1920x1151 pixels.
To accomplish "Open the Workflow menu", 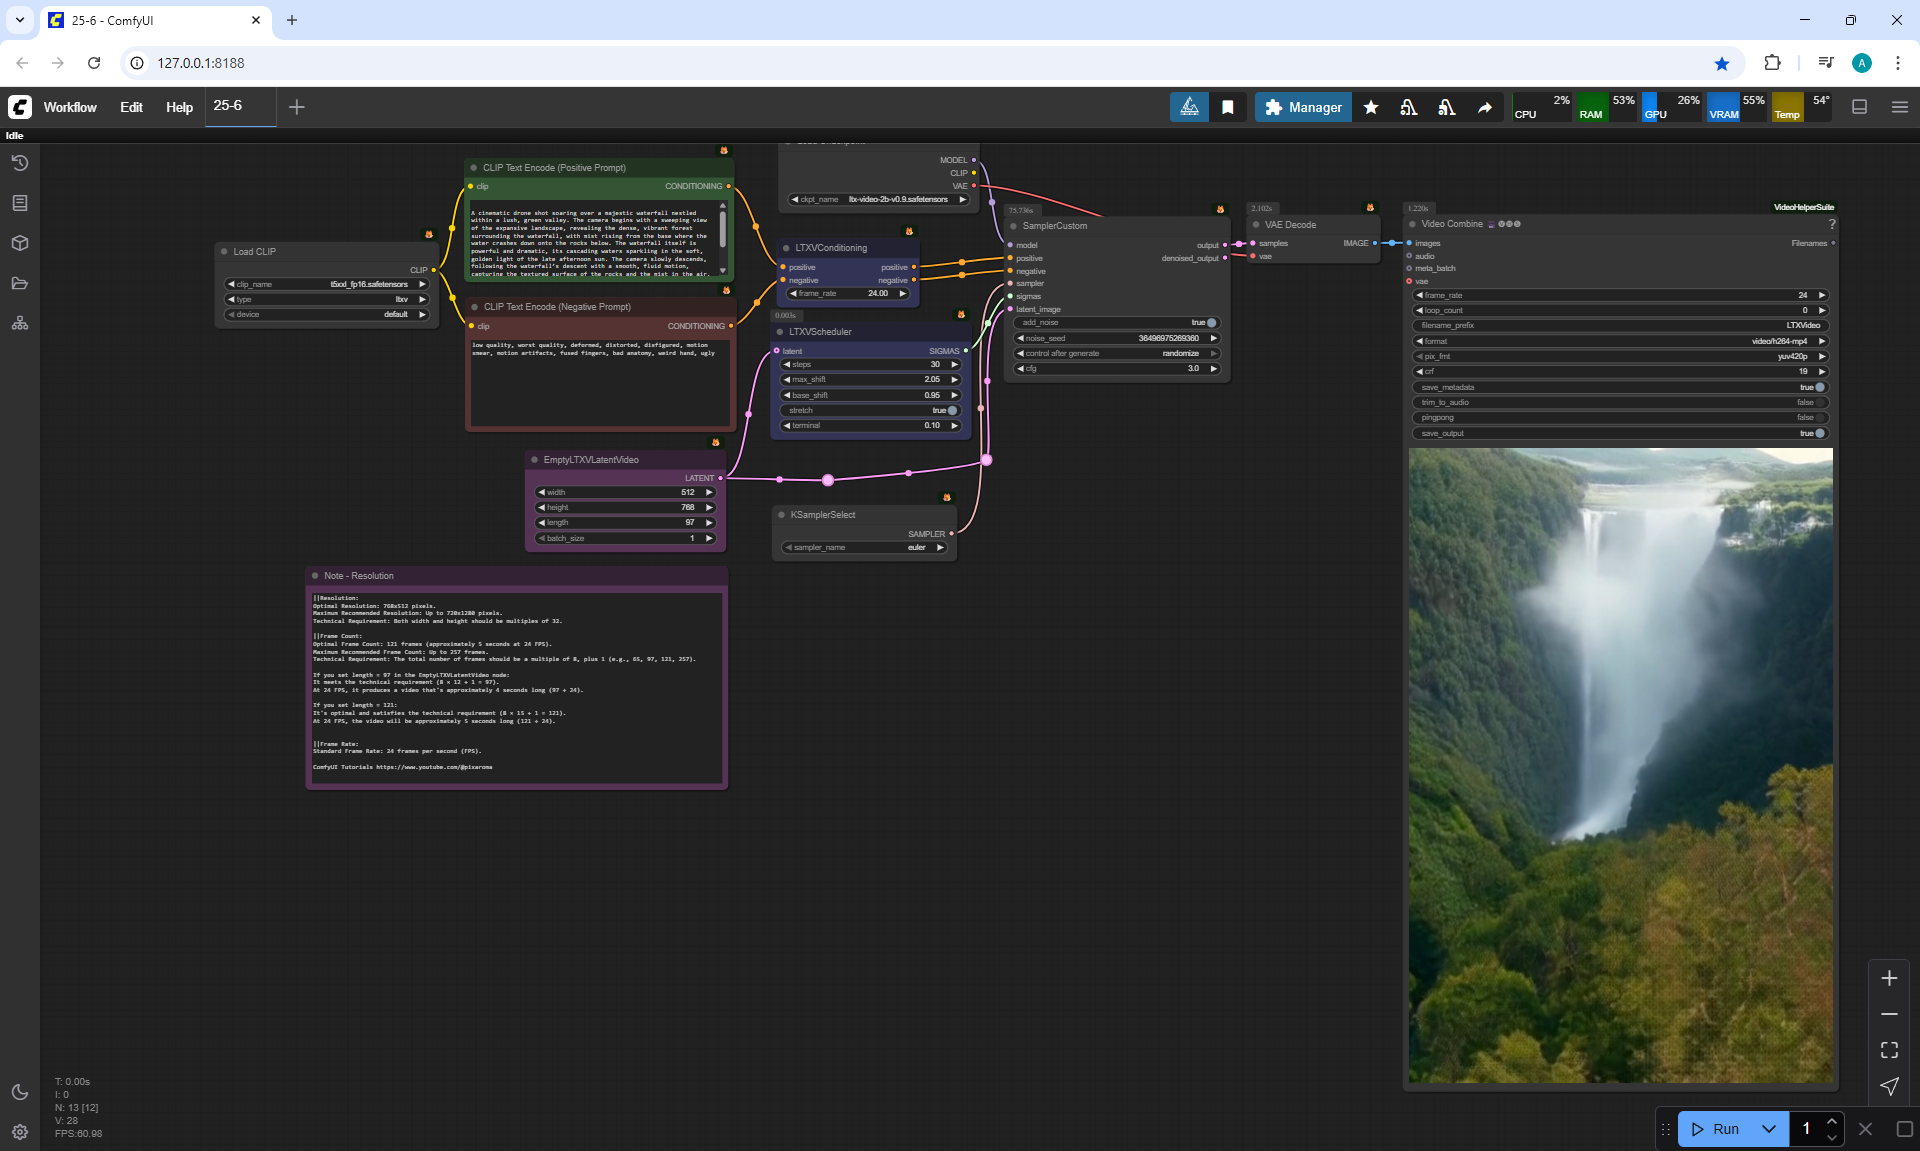I will tap(70, 107).
